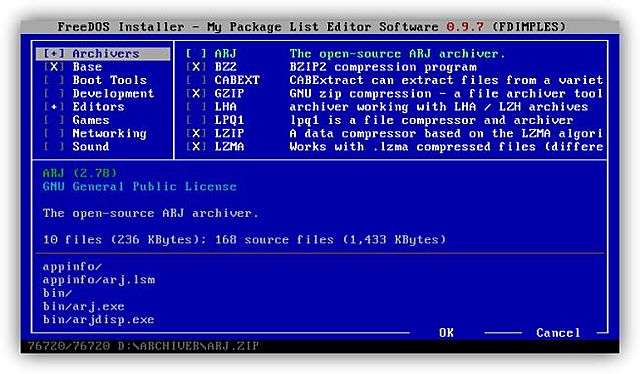
Task: Click the D:\ARCHIVER\ARJ.ZIP status path
Action: [x=189, y=346]
